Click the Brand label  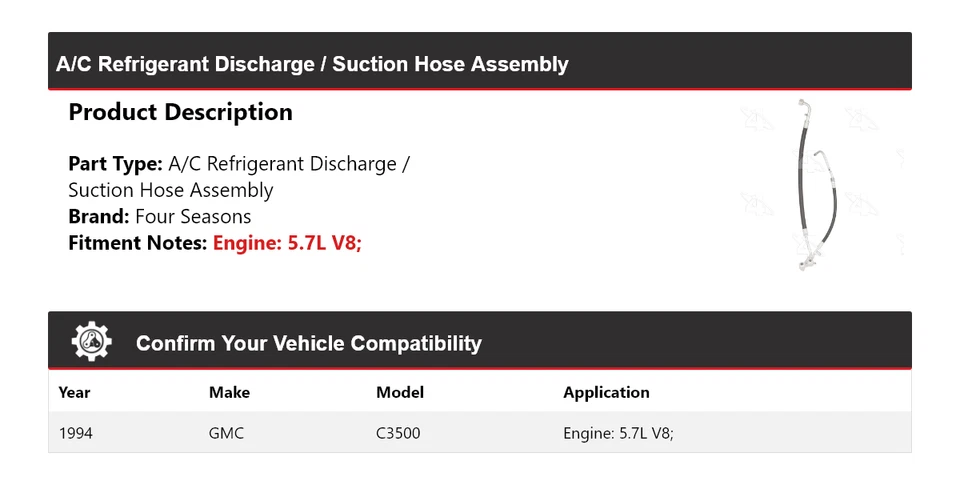pyautogui.click(x=98, y=216)
